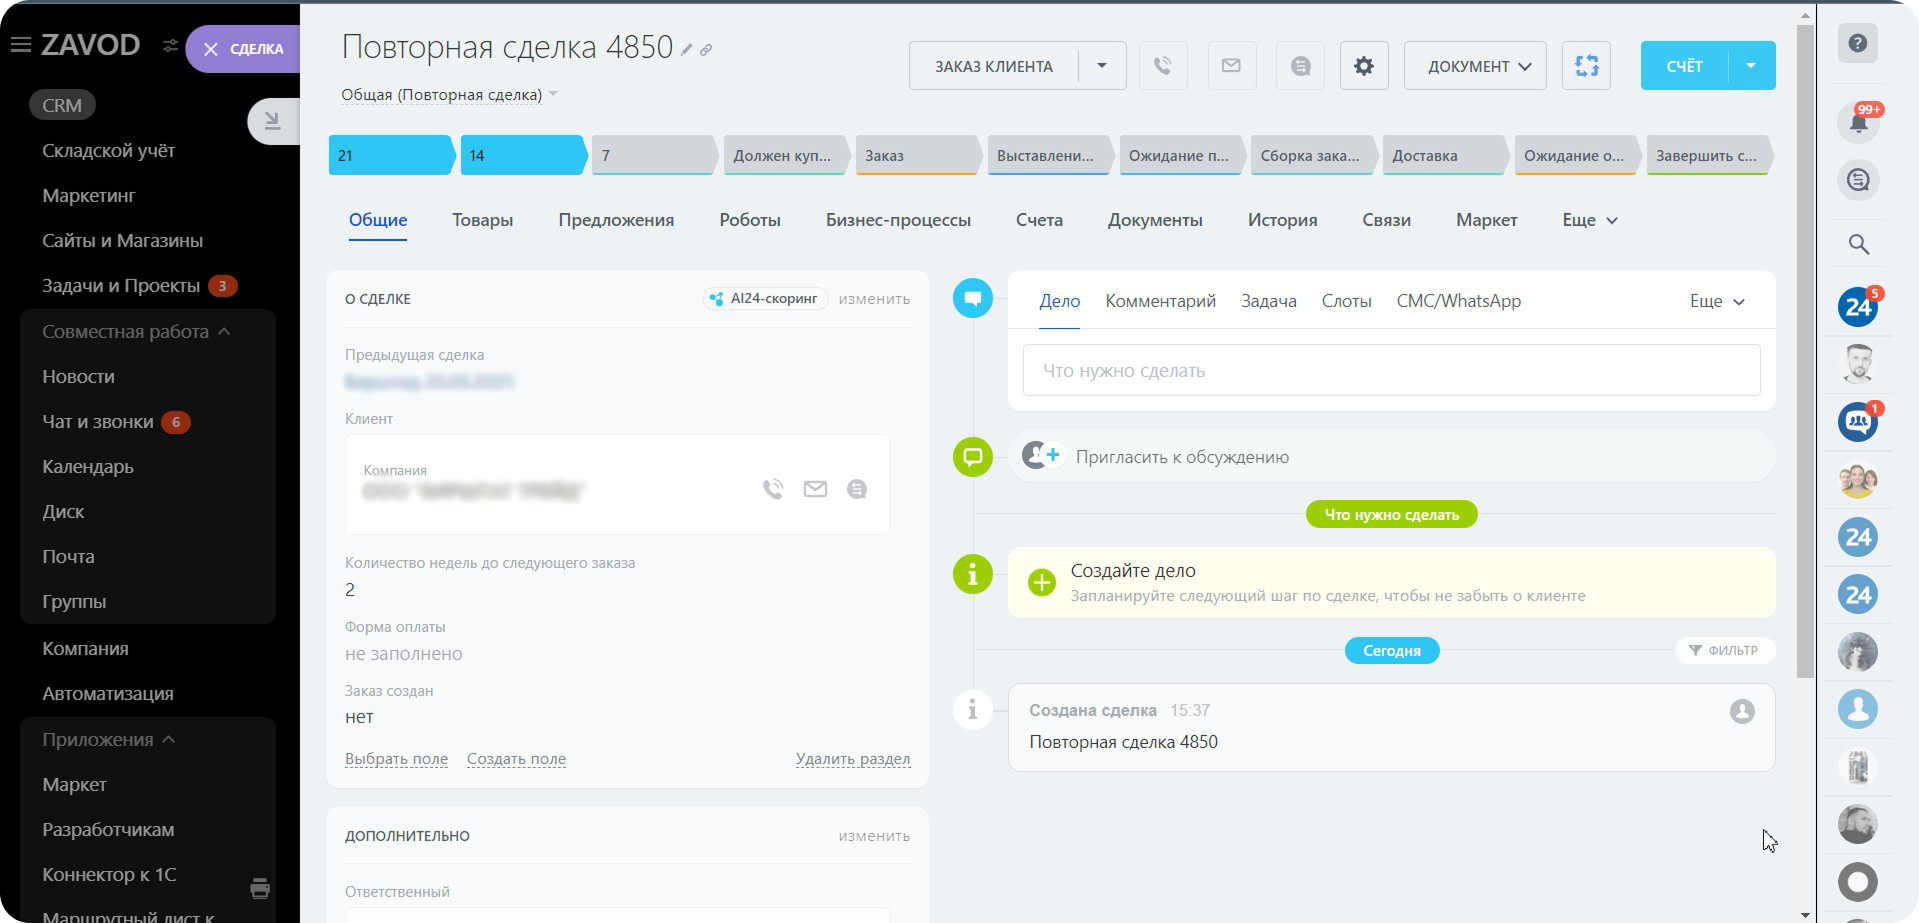Collapse the Совместная работа section
The width and height of the screenshot is (1919, 923).
click(x=224, y=331)
